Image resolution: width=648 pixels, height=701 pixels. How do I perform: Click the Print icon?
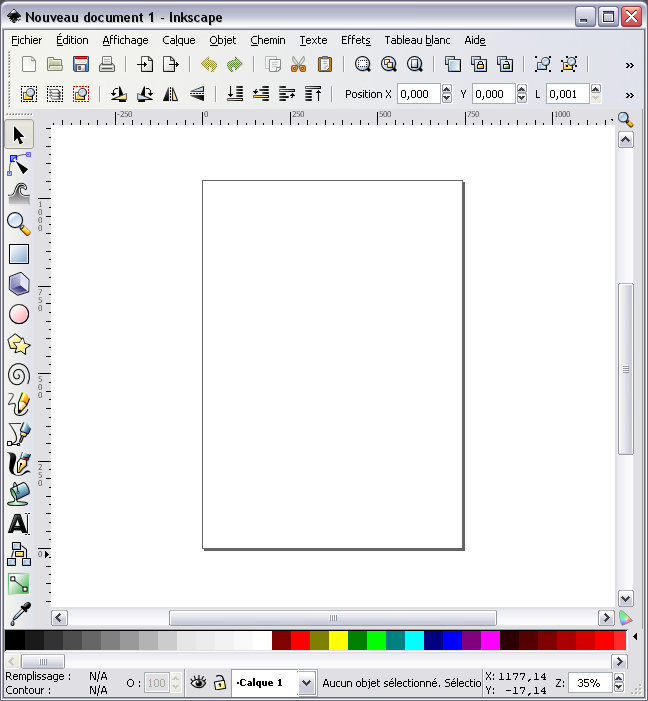pyautogui.click(x=106, y=64)
